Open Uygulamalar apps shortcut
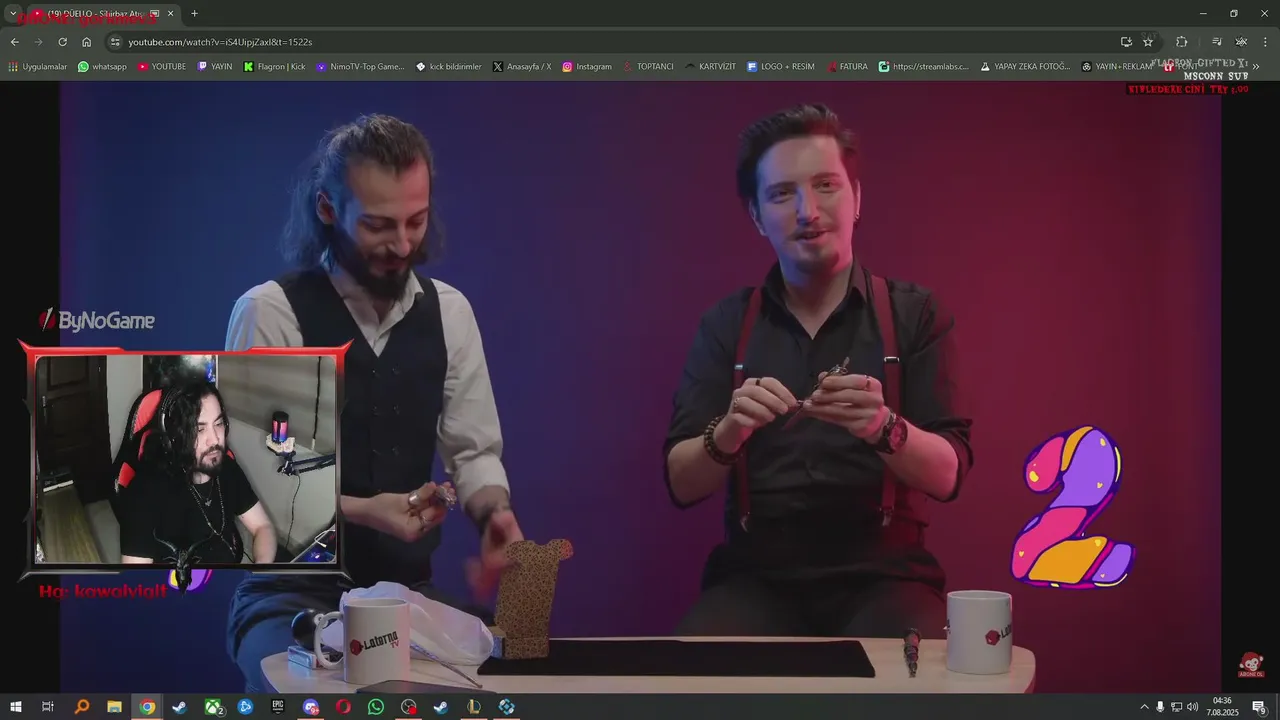 pos(37,67)
